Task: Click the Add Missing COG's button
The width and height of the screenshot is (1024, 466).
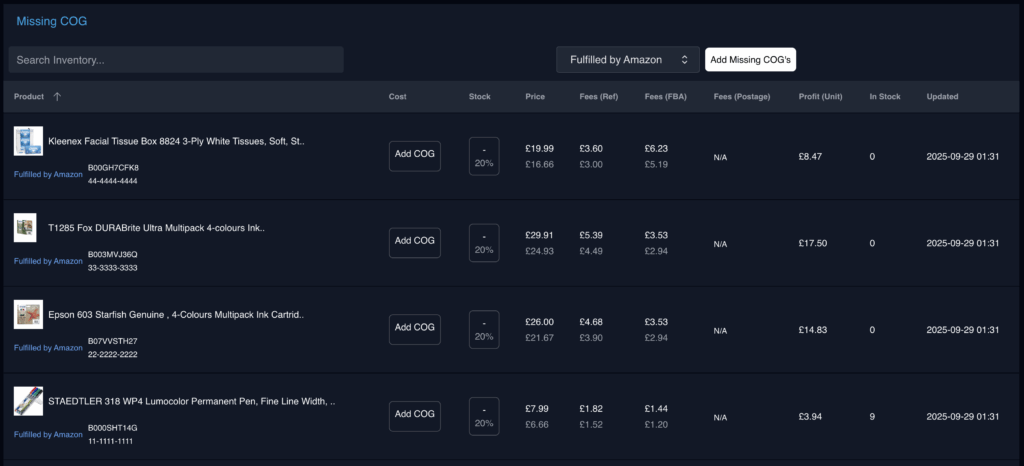Action: [750, 60]
